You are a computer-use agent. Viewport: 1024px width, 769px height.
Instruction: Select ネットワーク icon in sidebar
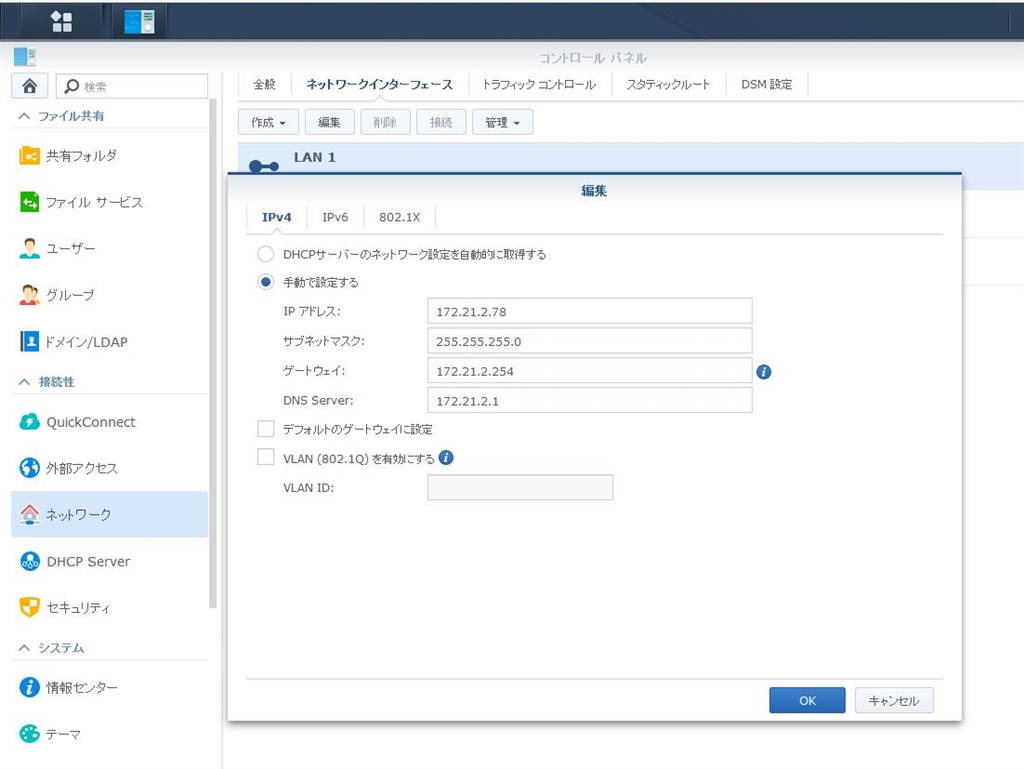(x=29, y=514)
